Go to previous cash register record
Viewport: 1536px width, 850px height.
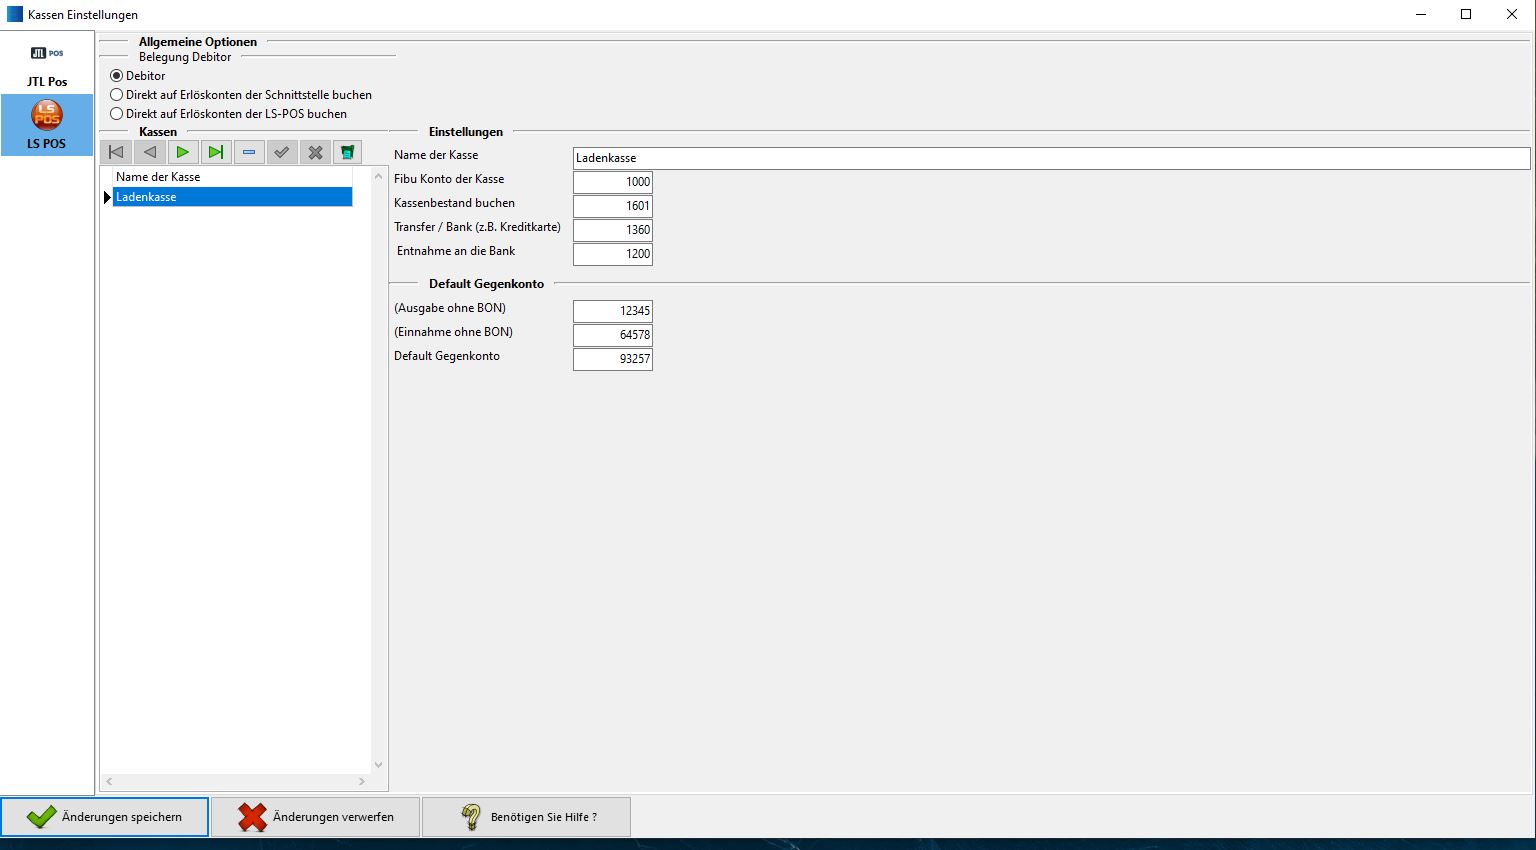149,152
